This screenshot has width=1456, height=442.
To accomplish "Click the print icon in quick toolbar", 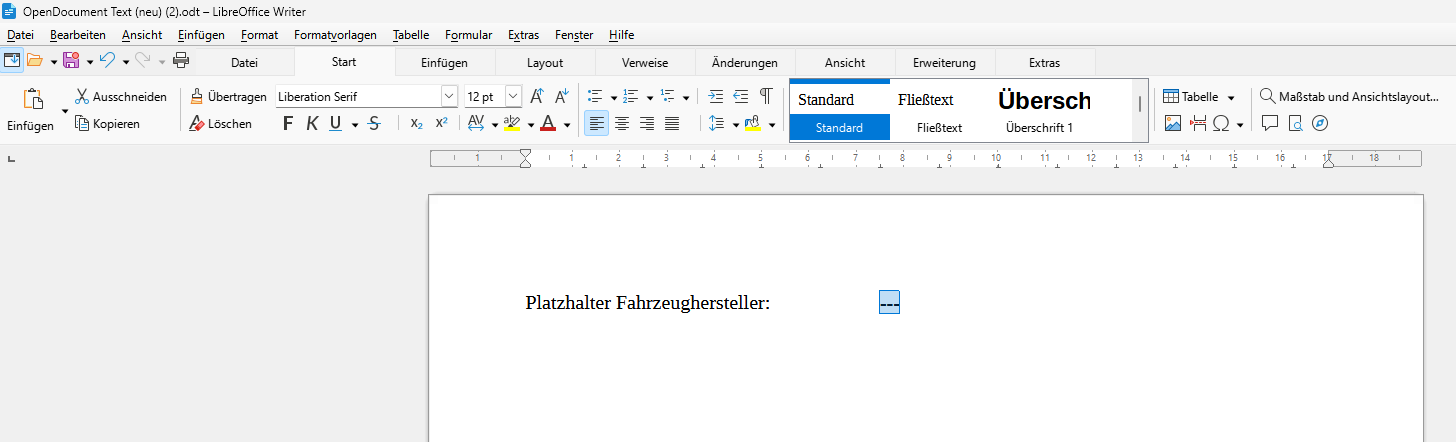I will pos(181,61).
